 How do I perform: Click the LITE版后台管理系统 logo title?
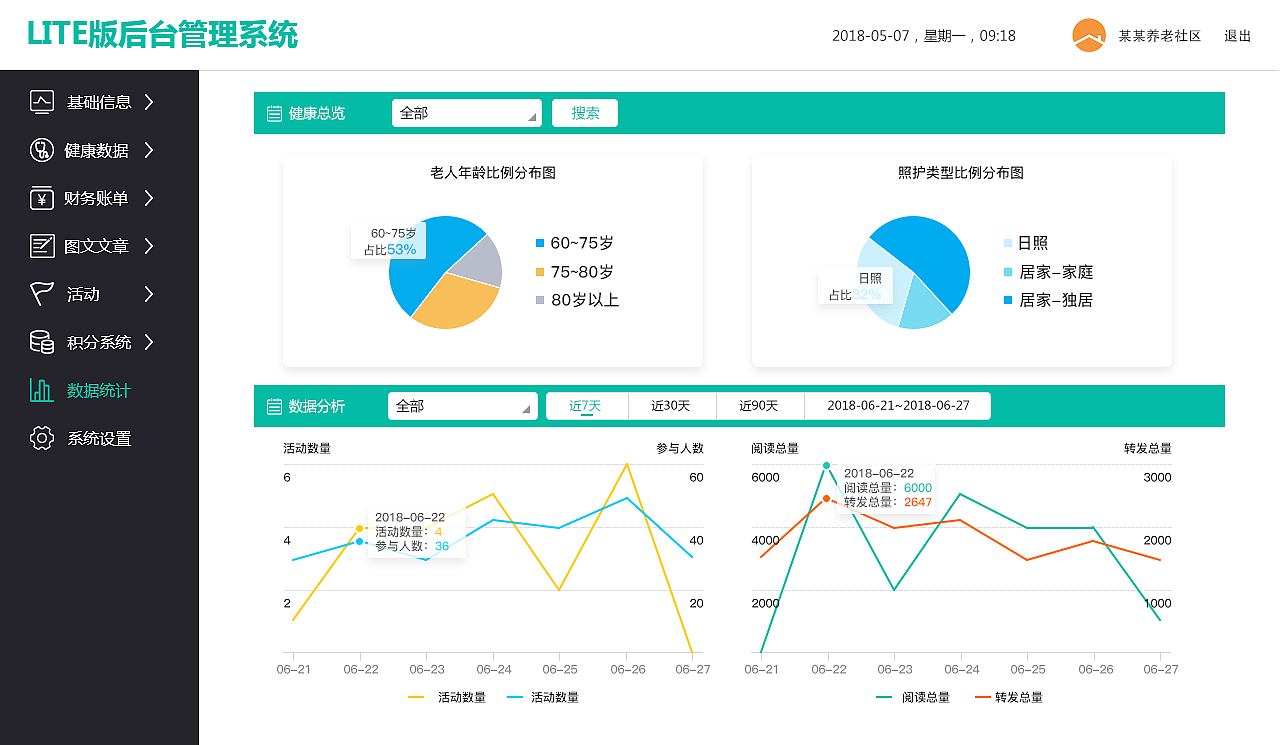163,34
